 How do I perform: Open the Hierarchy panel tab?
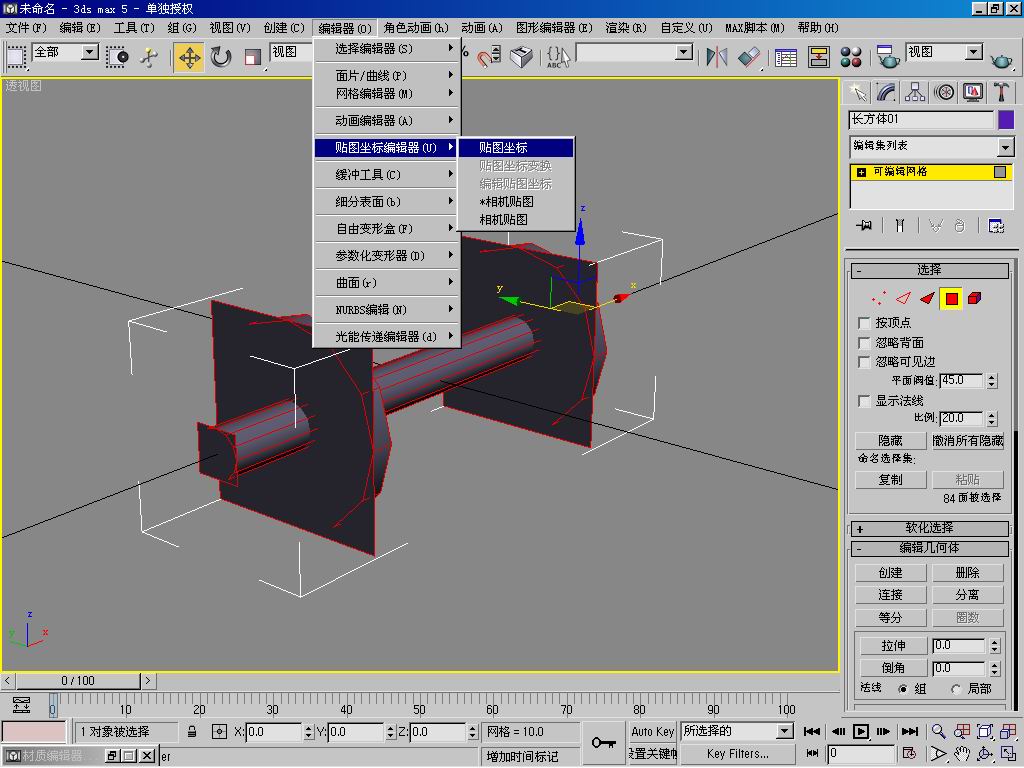coord(915,92)
